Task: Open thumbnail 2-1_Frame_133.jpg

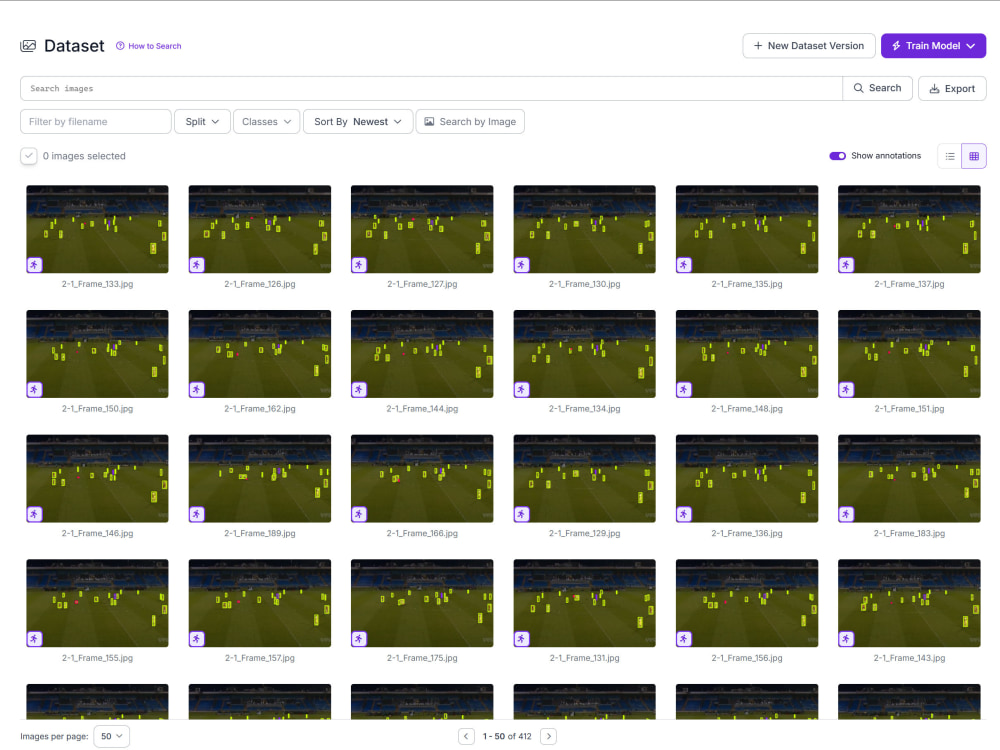Action: tap(98, 229)
